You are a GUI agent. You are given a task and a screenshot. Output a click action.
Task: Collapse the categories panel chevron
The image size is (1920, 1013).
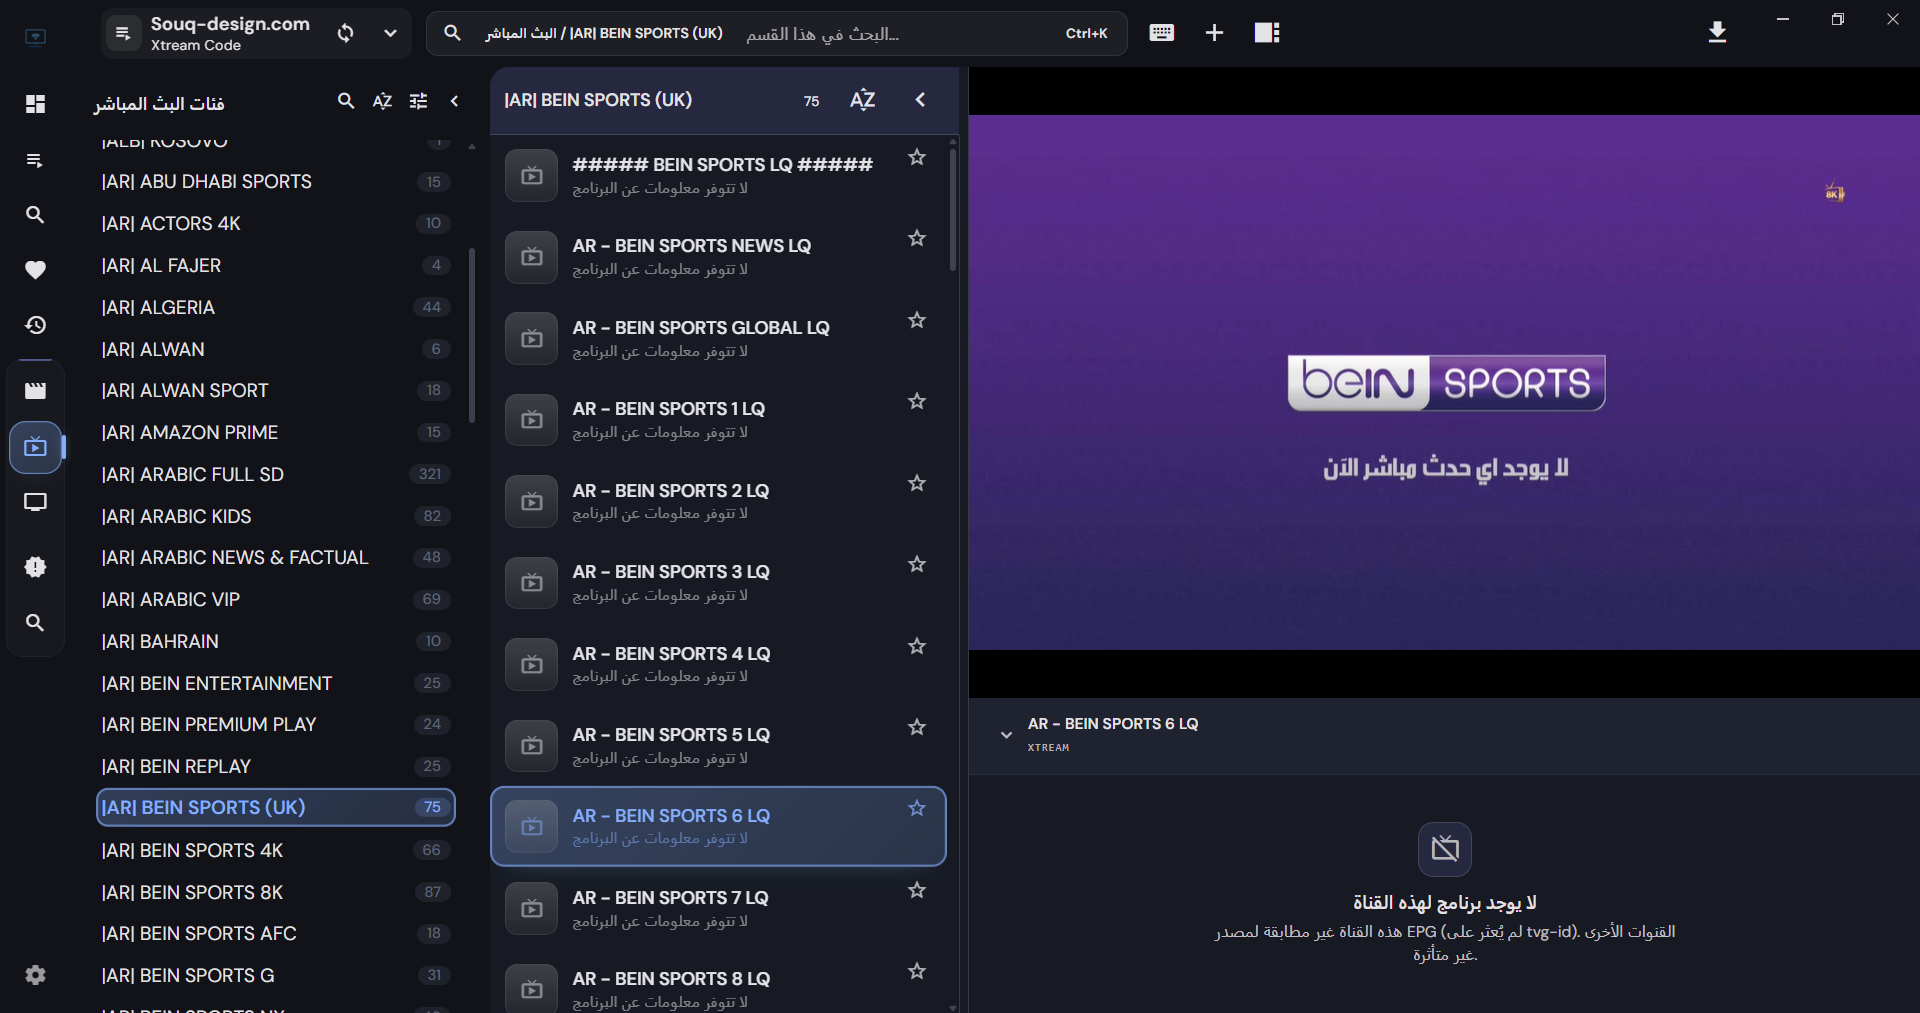(x=454, y=101)
